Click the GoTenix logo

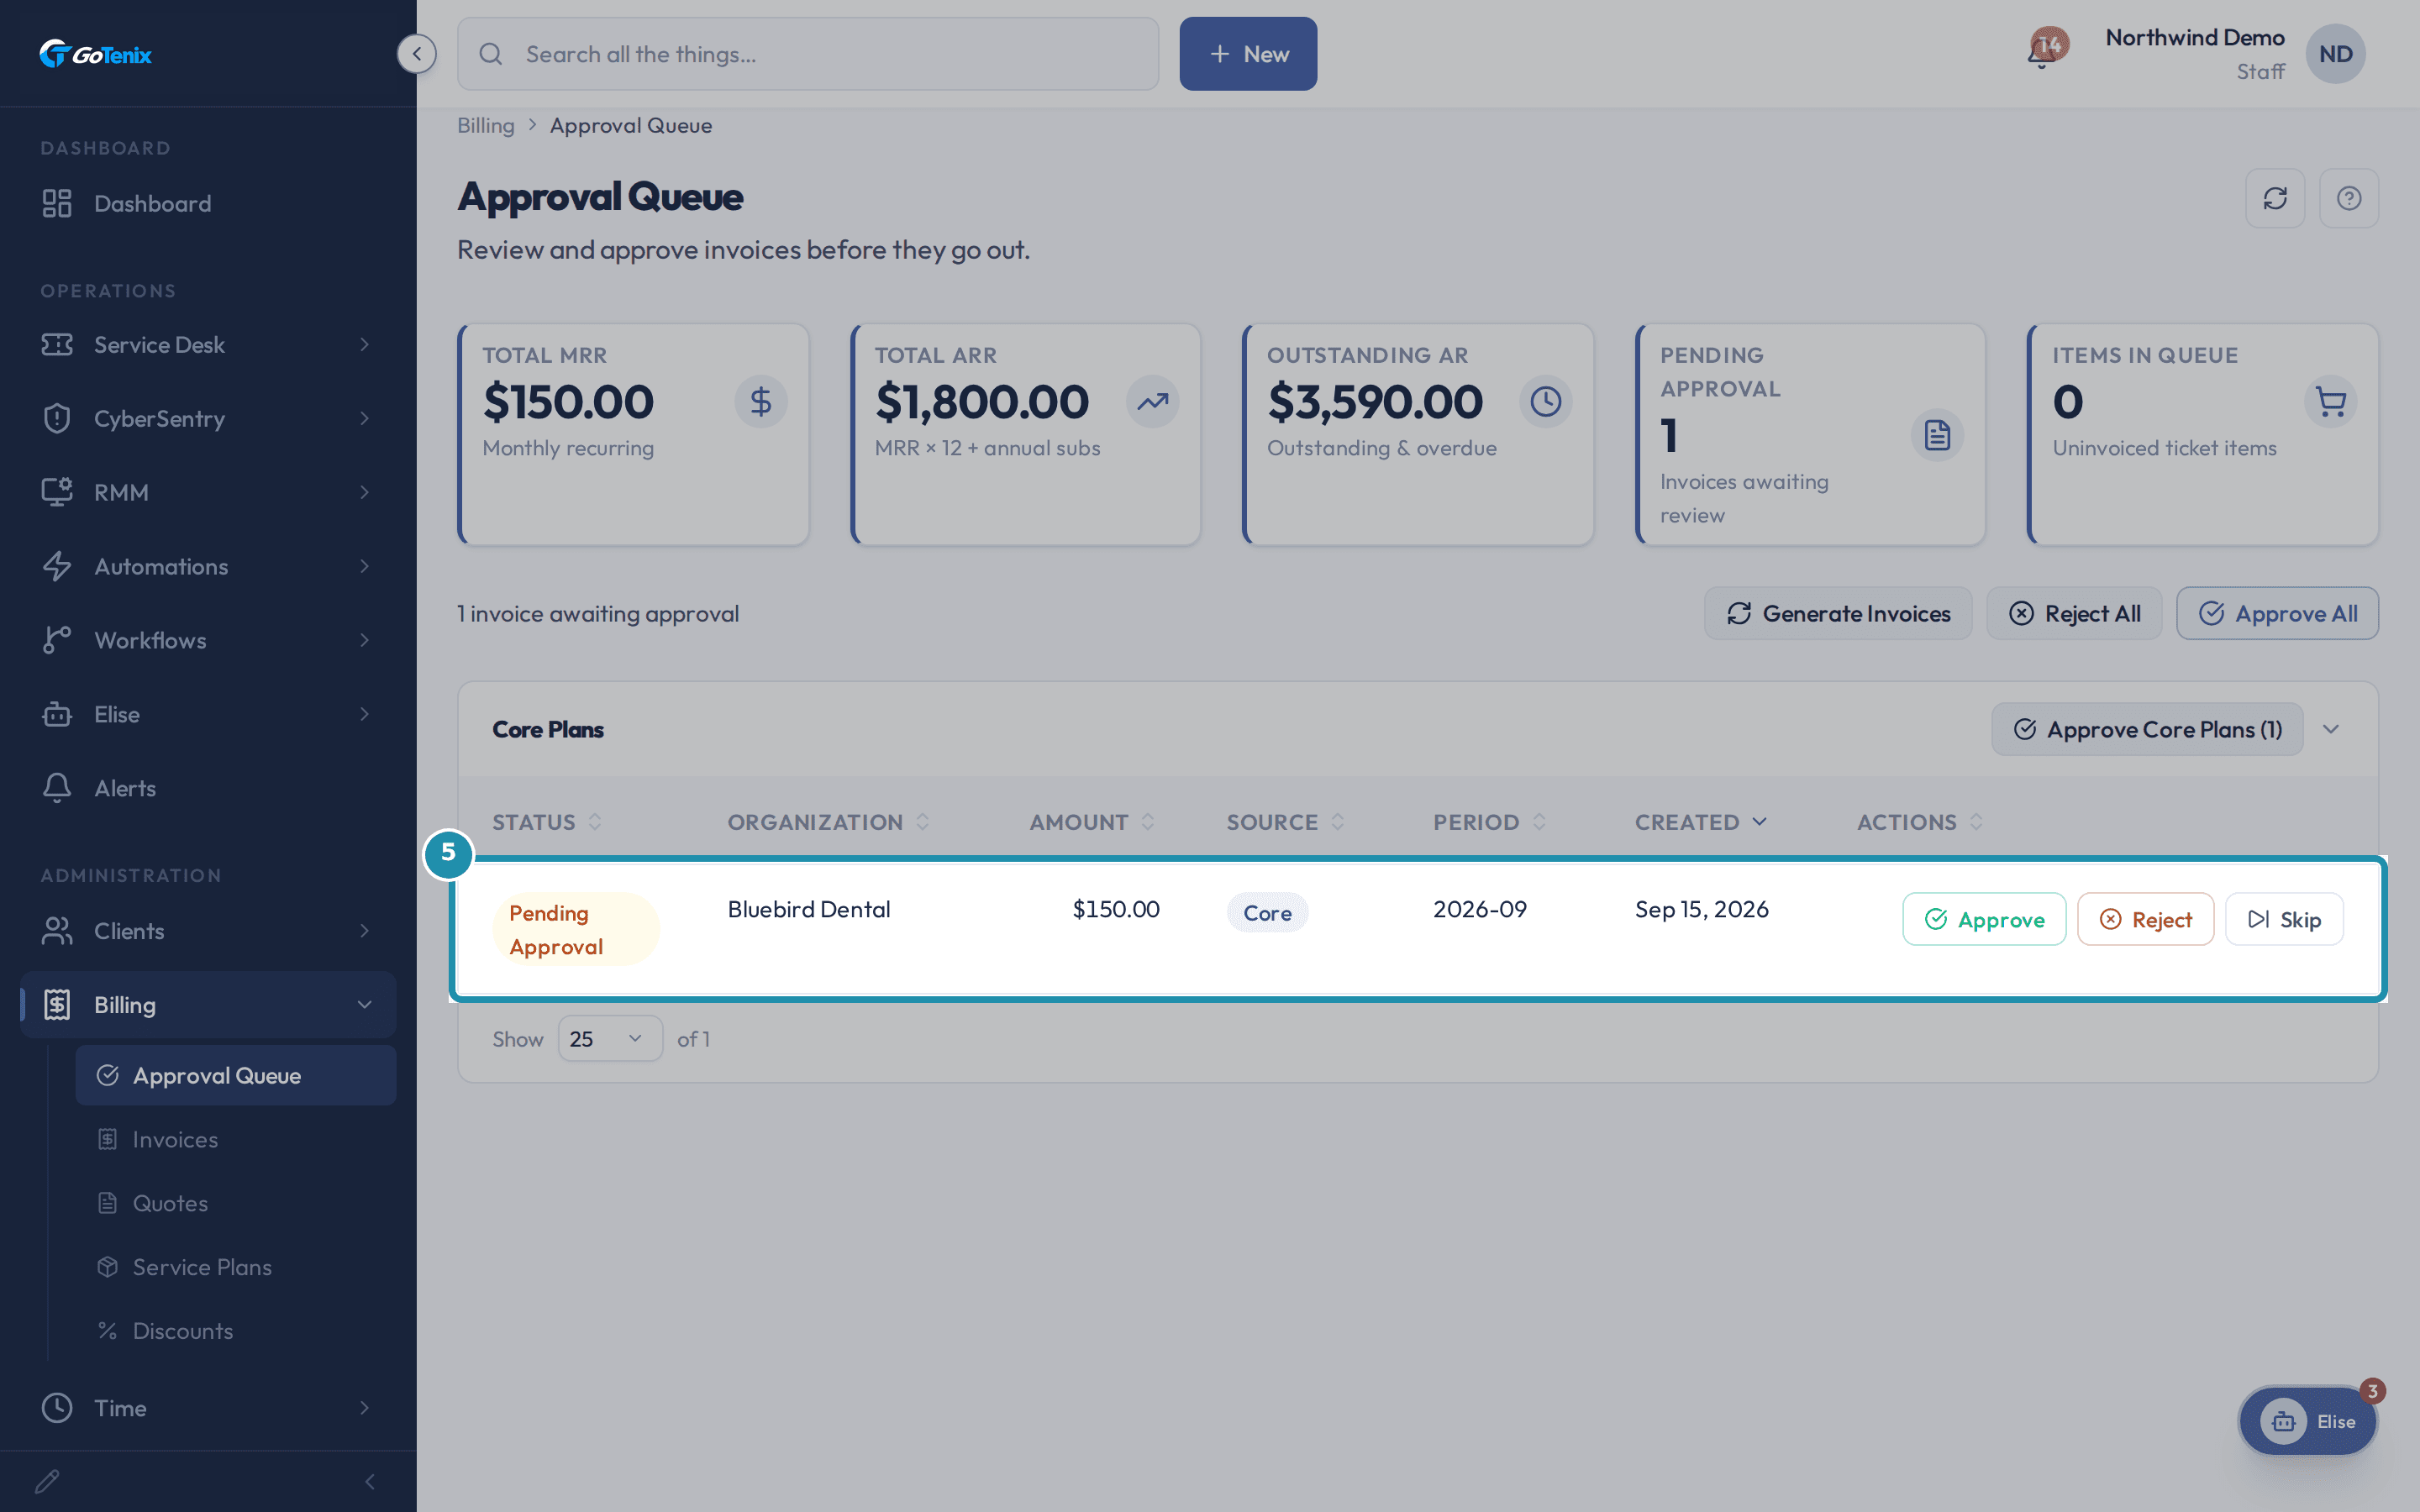[95, 54]
